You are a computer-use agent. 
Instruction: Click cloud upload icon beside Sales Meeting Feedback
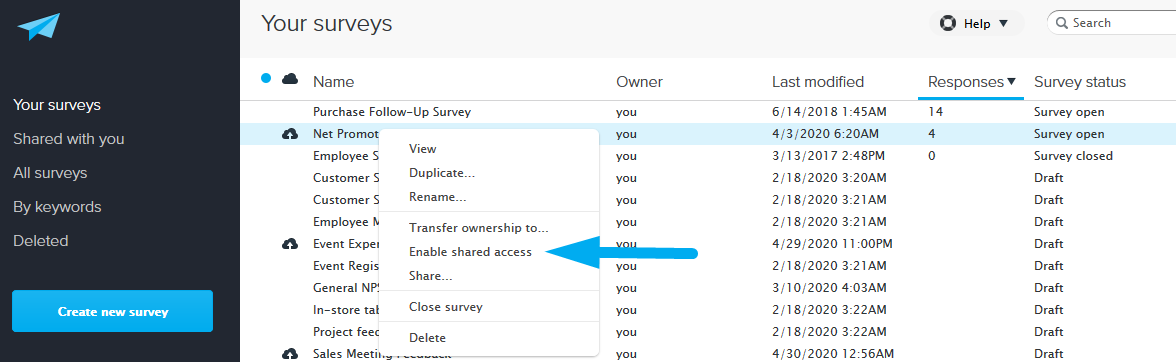pos(290,353)
